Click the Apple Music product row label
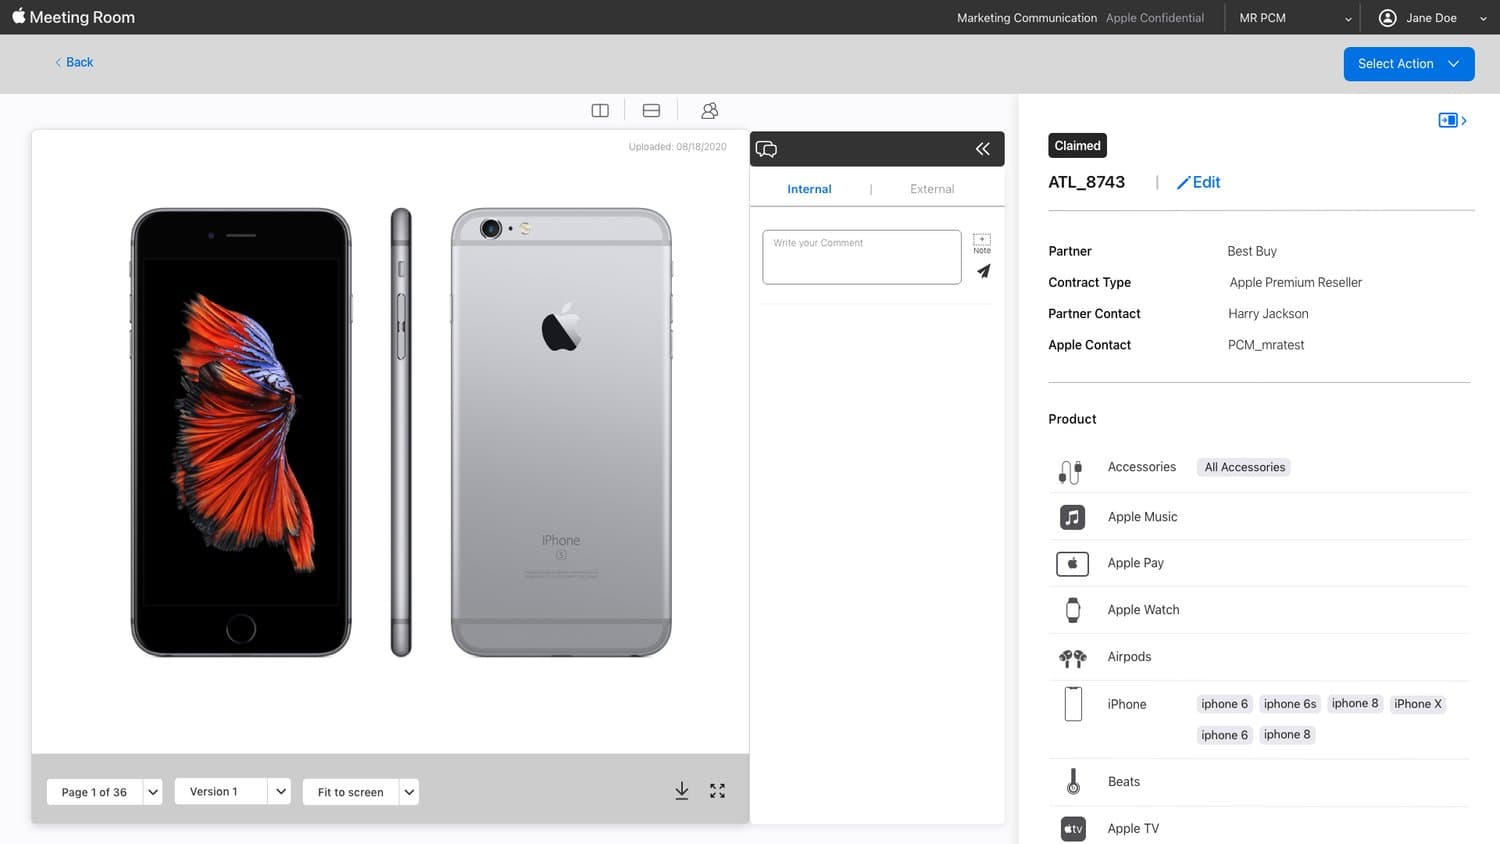This screenshot has height=844, width=1500. pyautogui.click(x=1142, y=517)
